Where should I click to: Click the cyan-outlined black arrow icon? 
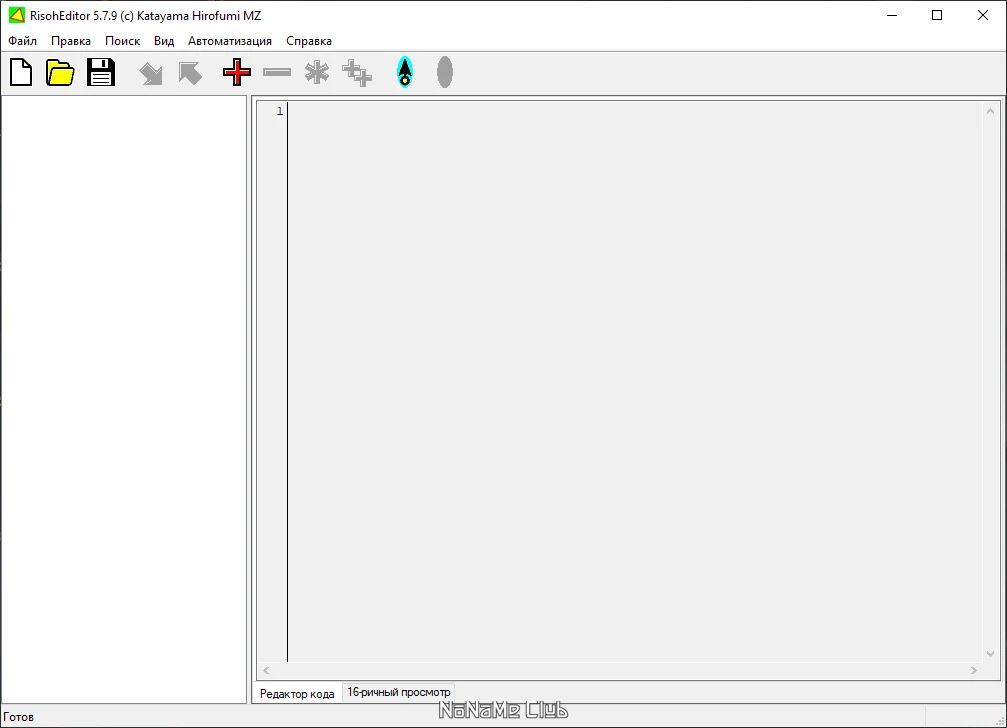pos(405,72)
